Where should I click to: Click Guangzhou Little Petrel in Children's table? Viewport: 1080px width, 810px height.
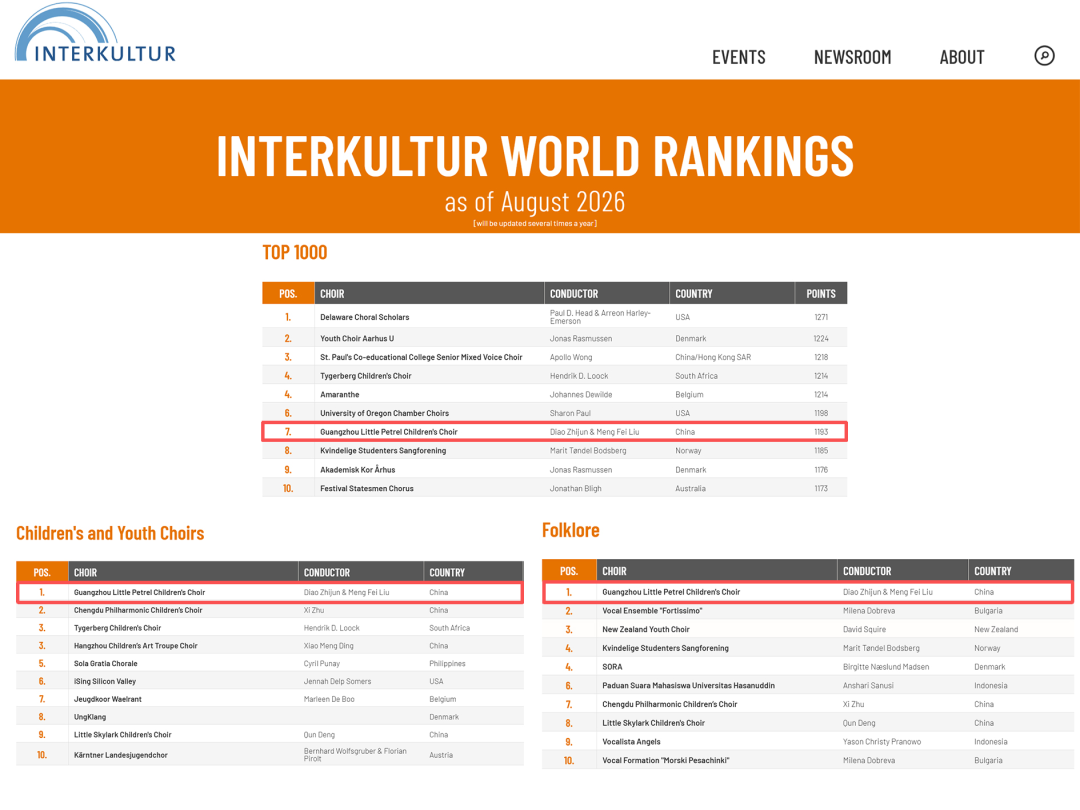[139, 592]
